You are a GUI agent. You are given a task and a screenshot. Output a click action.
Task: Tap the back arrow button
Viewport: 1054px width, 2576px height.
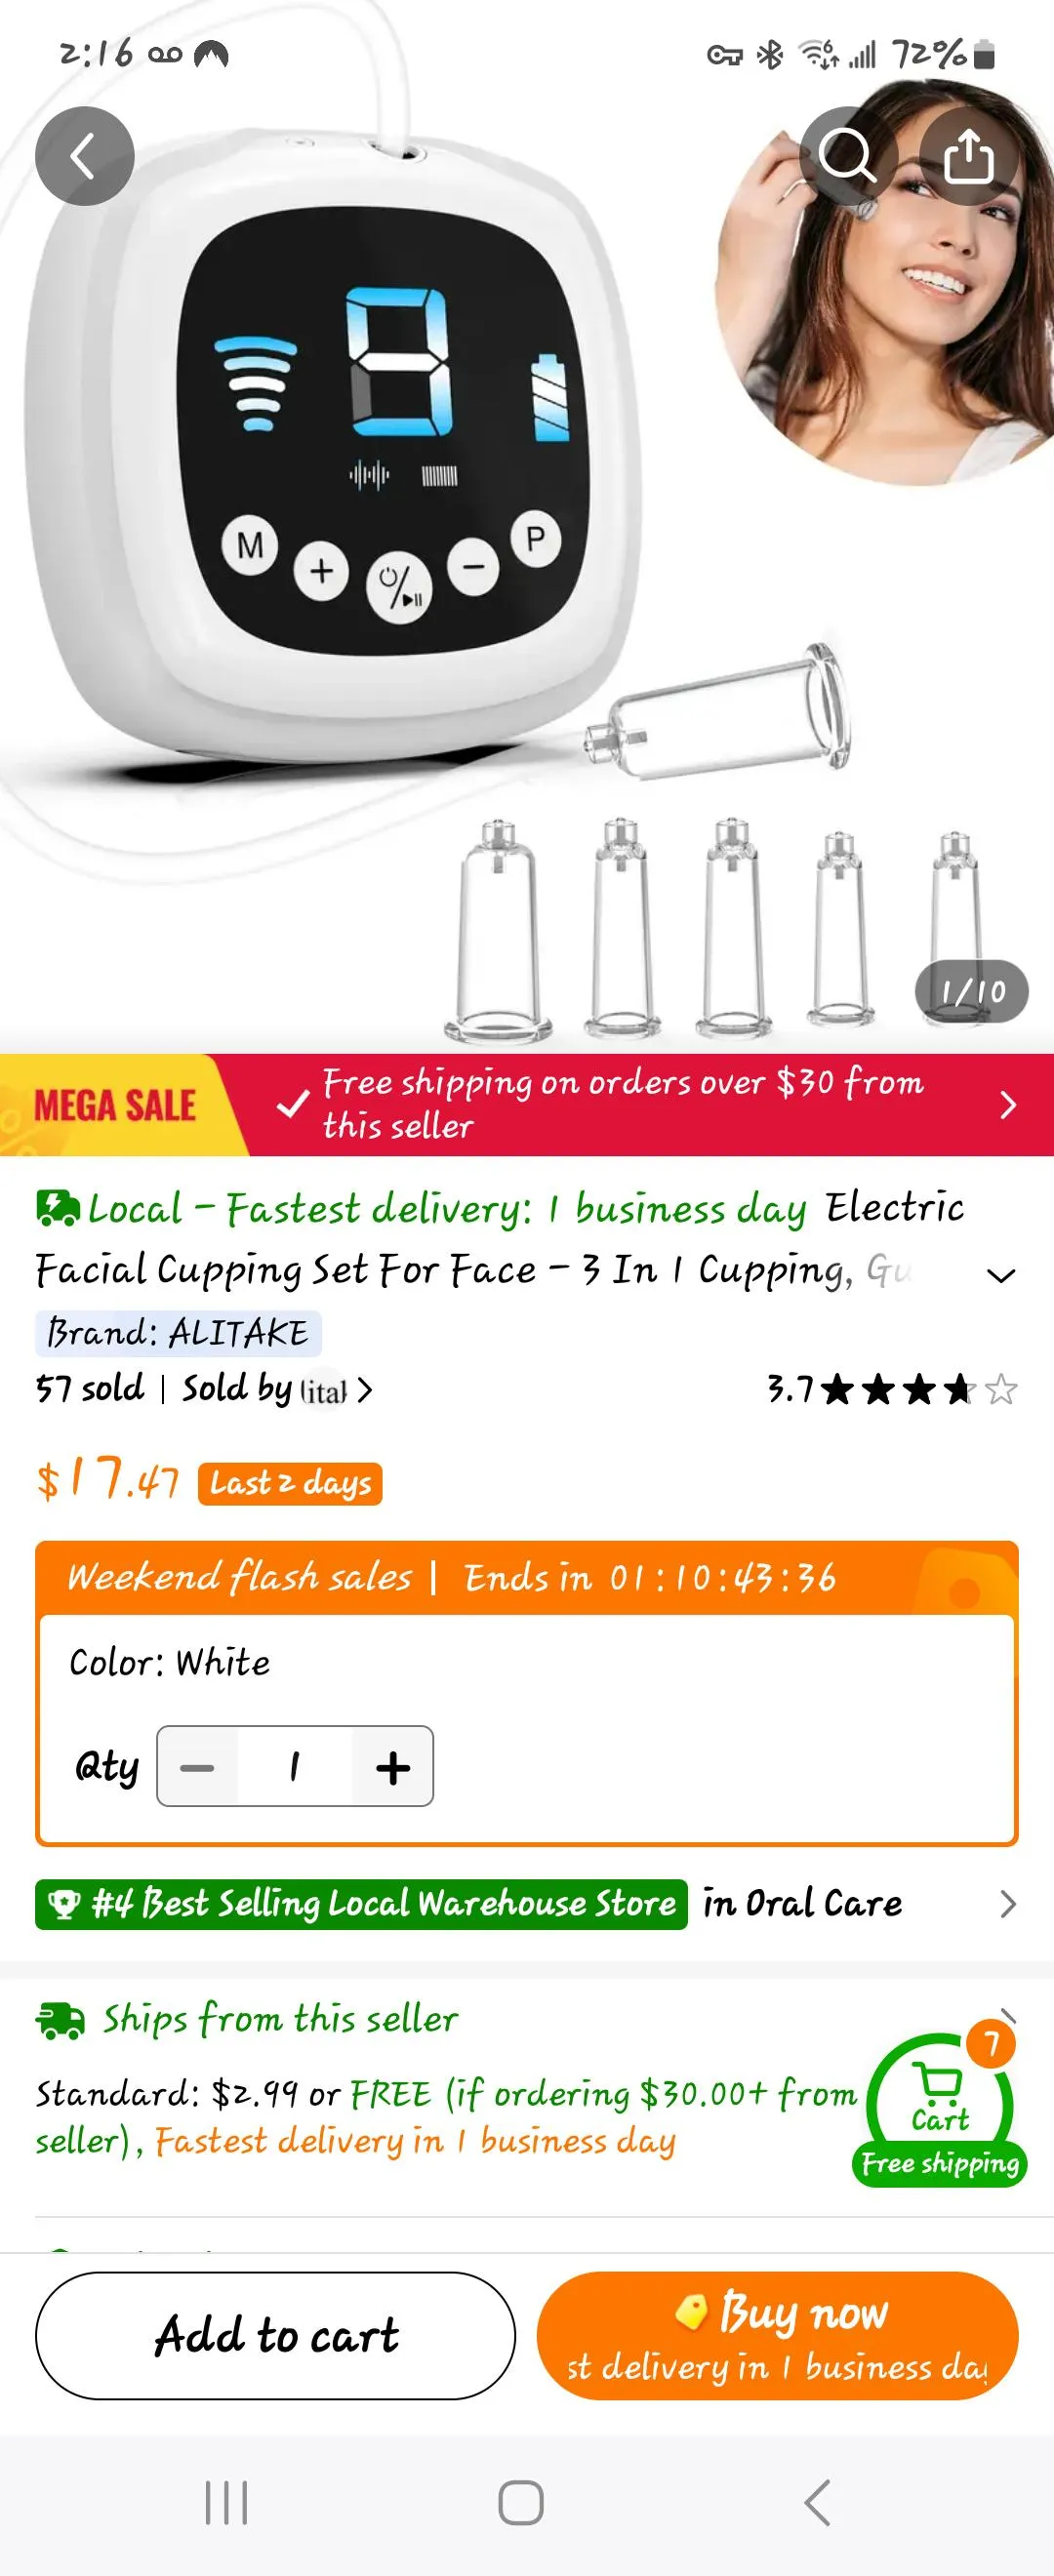(x=84, y=157)
